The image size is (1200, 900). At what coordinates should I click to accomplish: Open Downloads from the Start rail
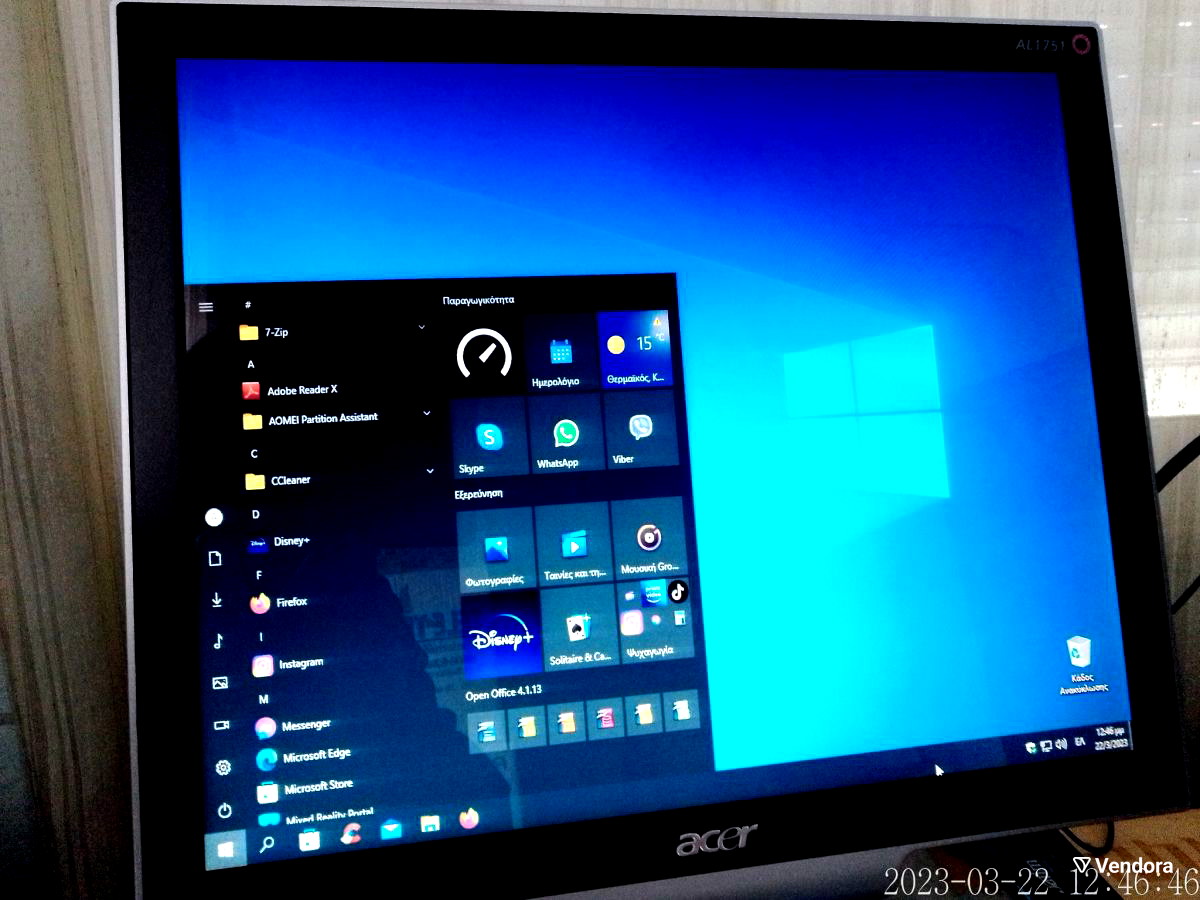(216, 600)
